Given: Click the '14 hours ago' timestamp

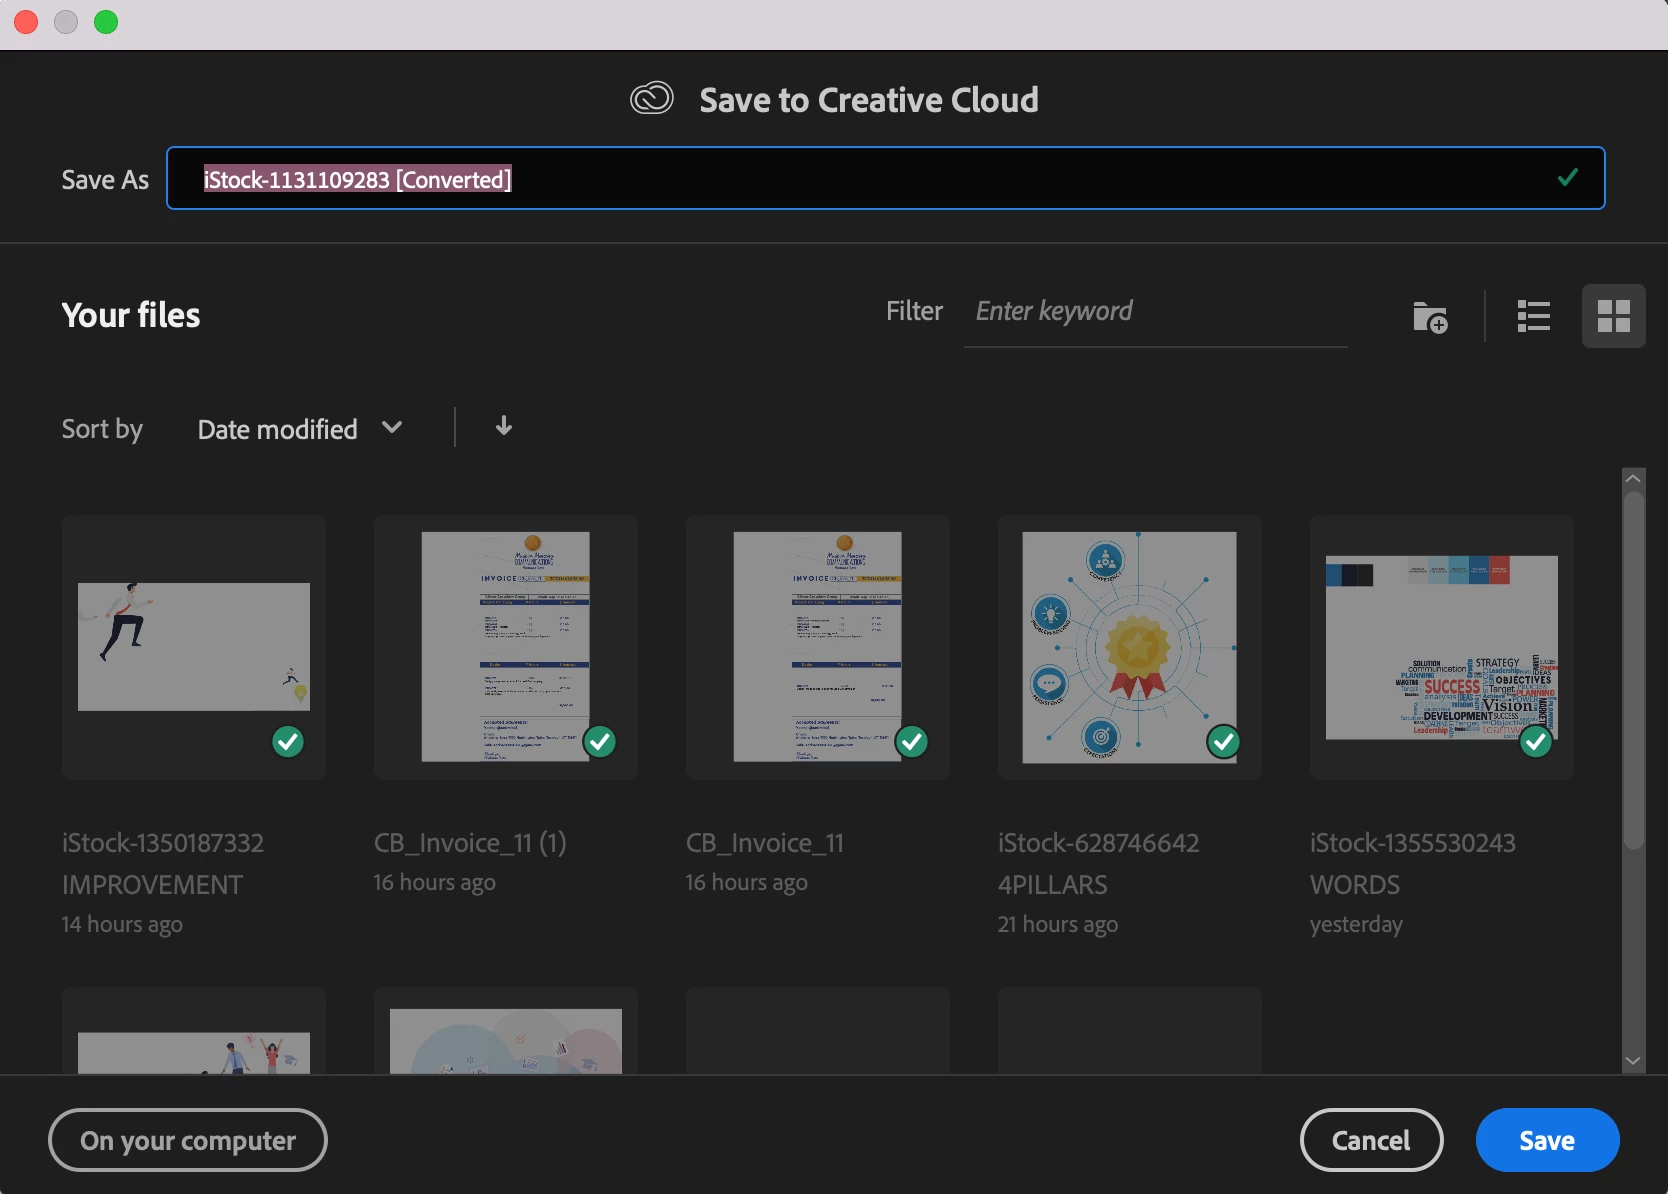Looking at the screenshot, I should click(122, 924).
